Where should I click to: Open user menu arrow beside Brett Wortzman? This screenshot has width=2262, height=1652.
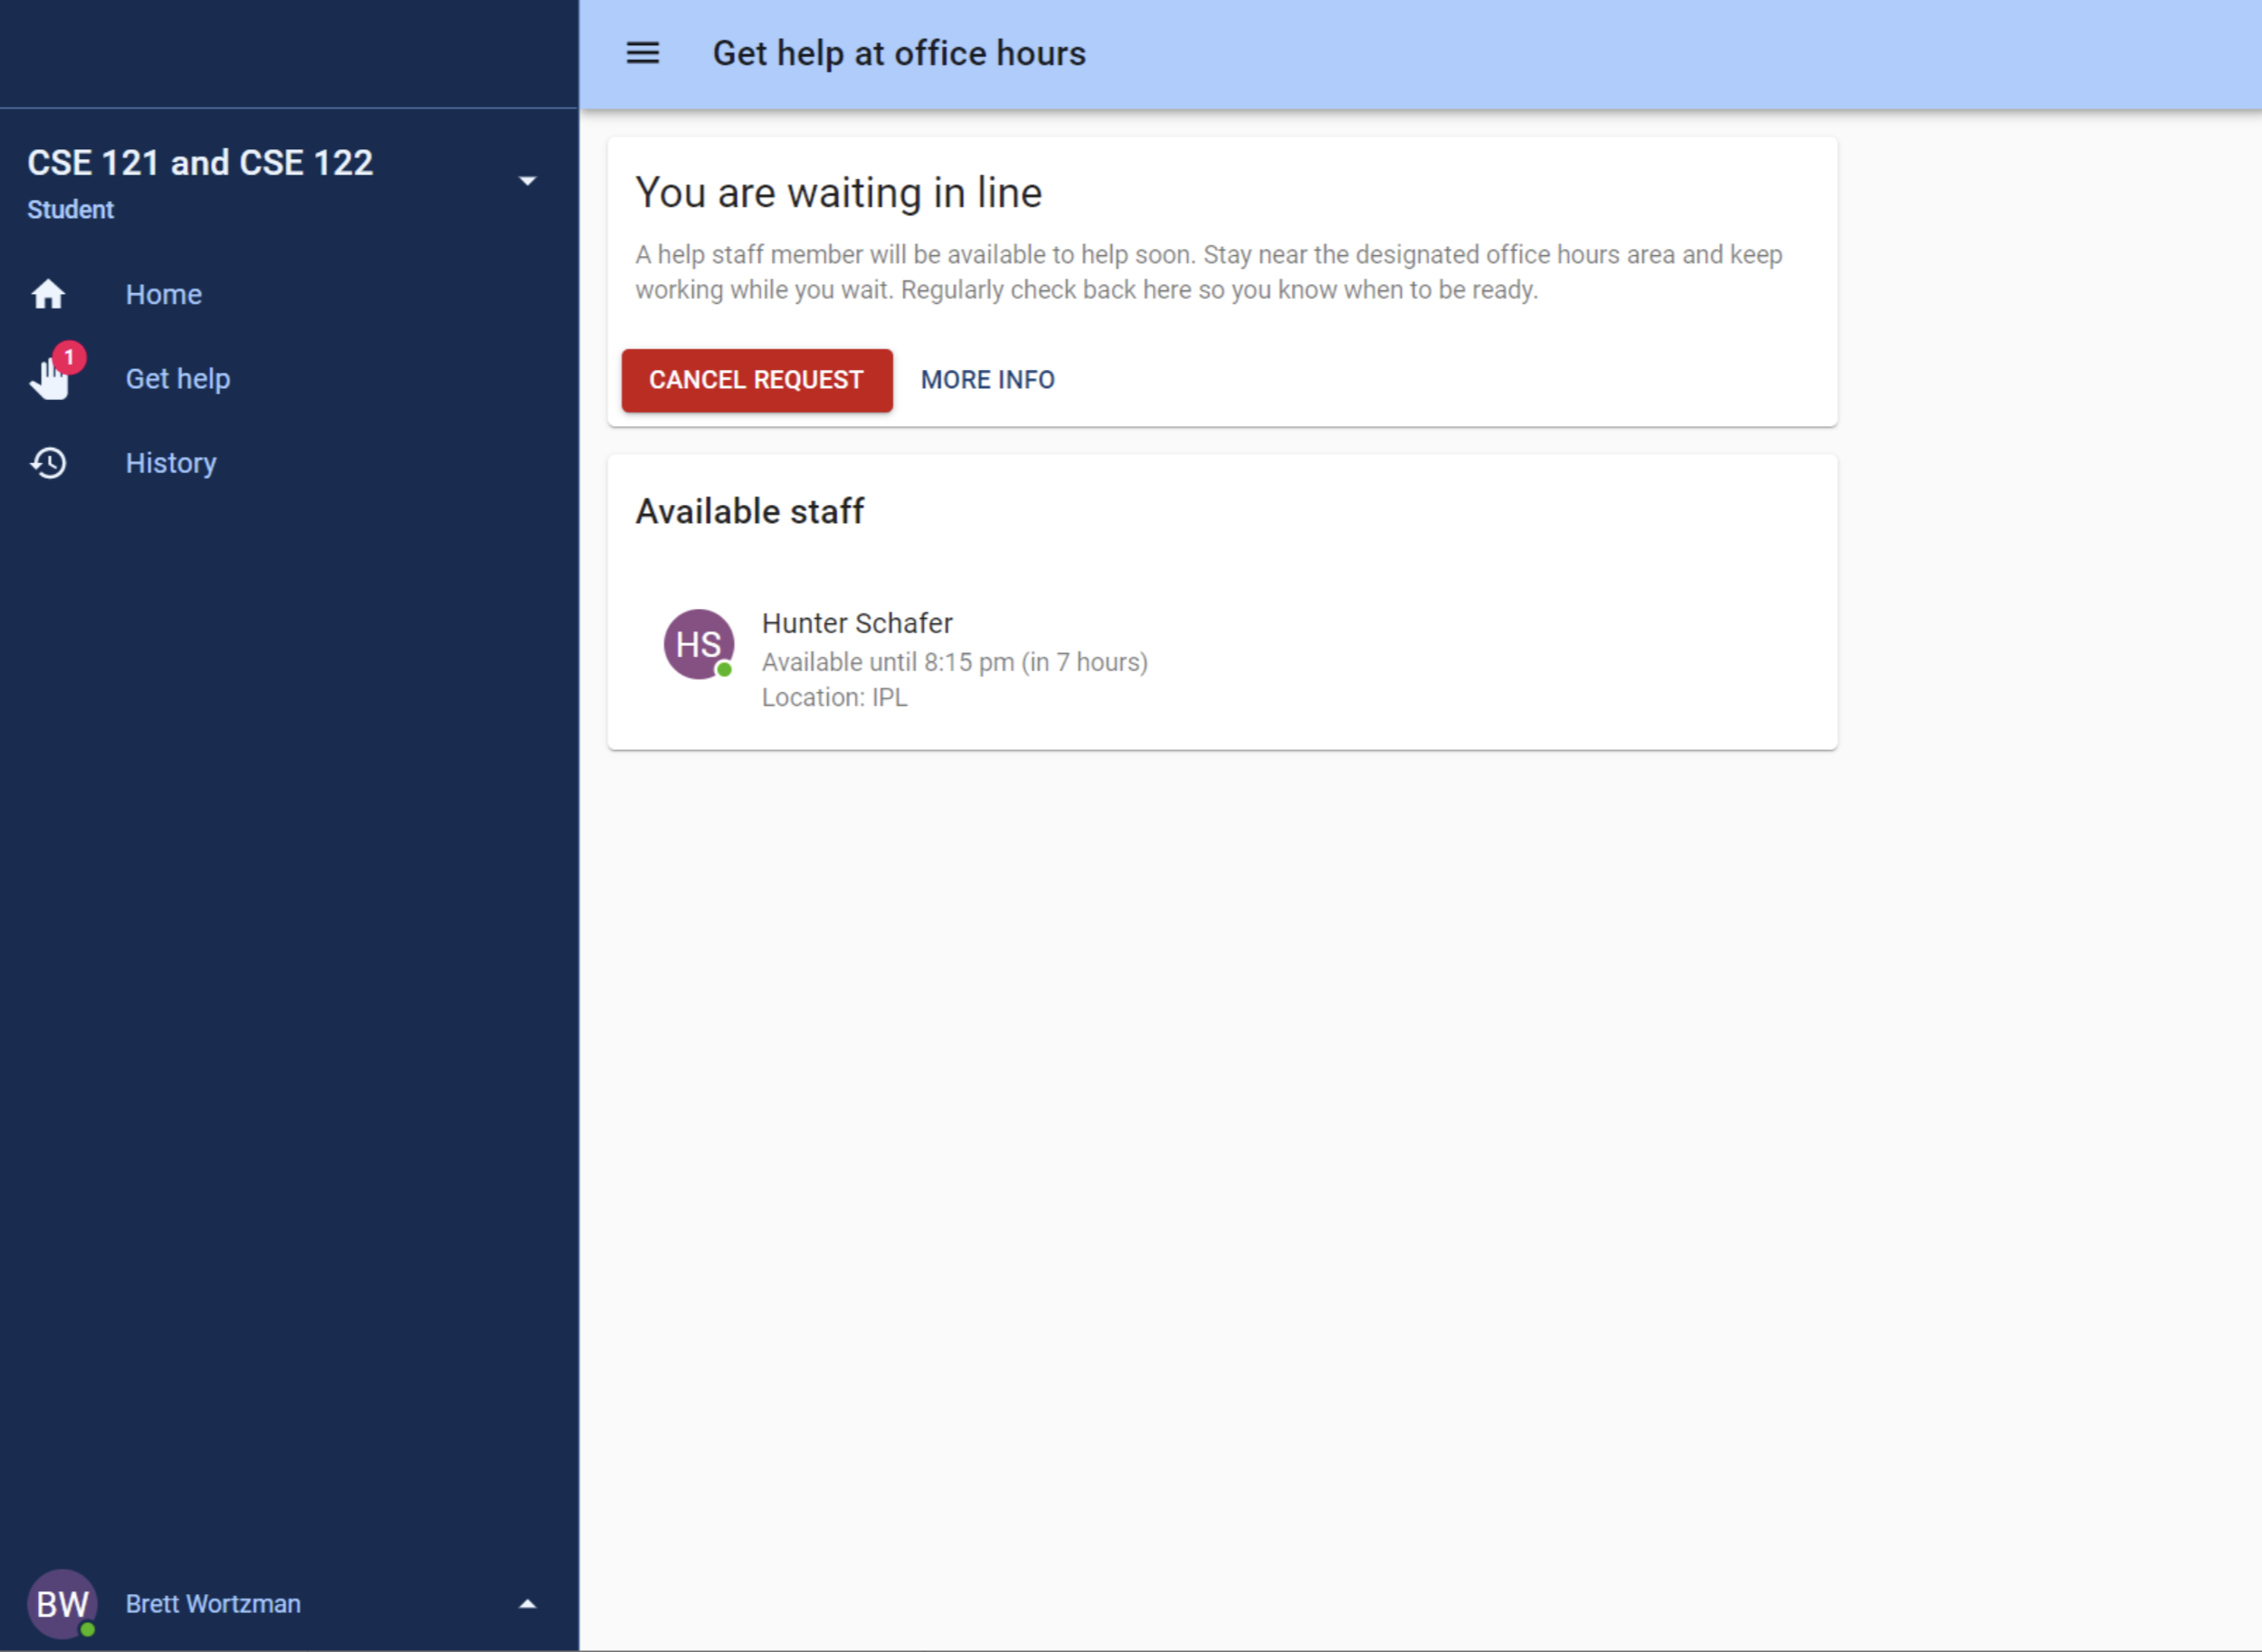[x=527, y=1603]
